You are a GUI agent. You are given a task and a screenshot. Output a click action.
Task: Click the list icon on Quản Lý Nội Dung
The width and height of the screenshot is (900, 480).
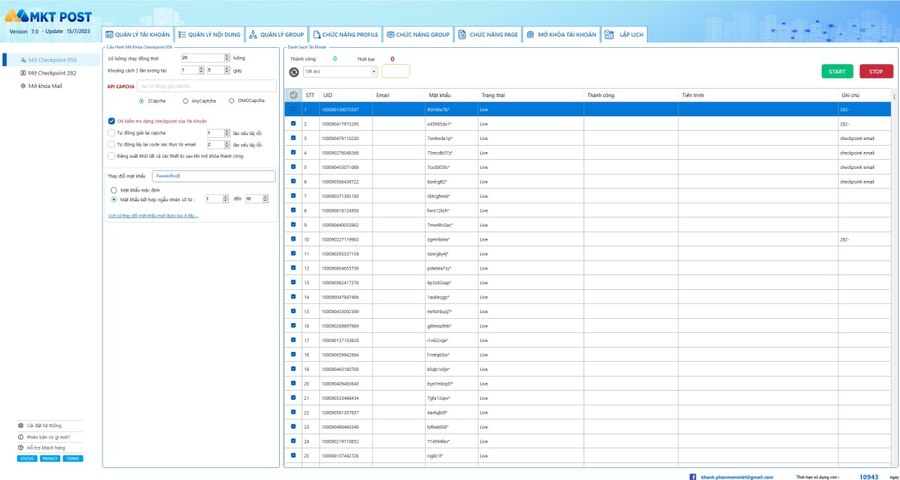pos(182,34)
